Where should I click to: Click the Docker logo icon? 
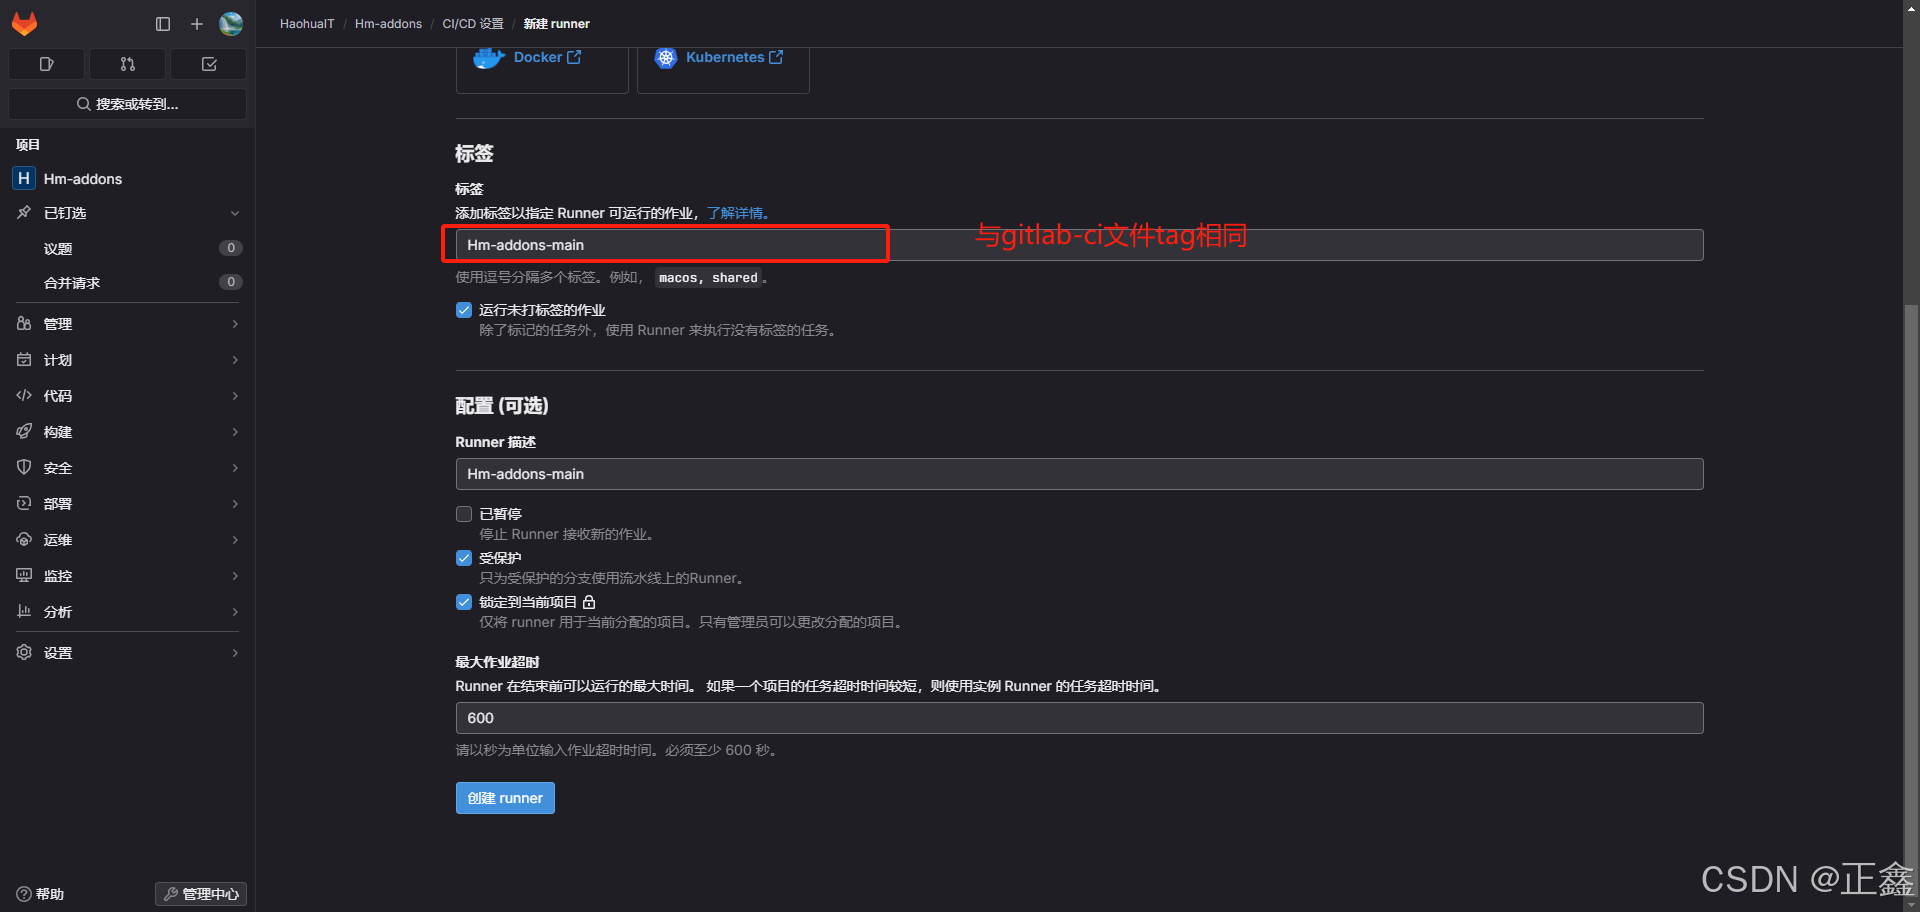pos(488,57)
